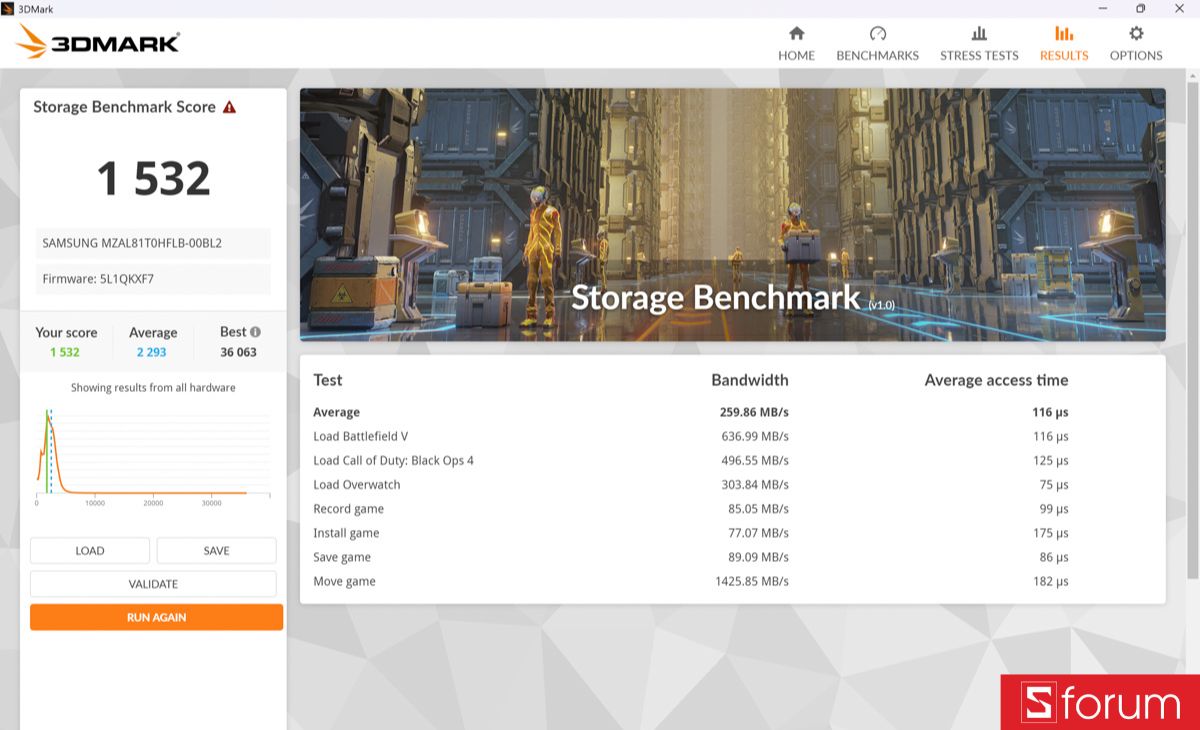Viewport: 1200px width, 730px height.
Task: Click Average score value 2 293
Action: (152, 352)
